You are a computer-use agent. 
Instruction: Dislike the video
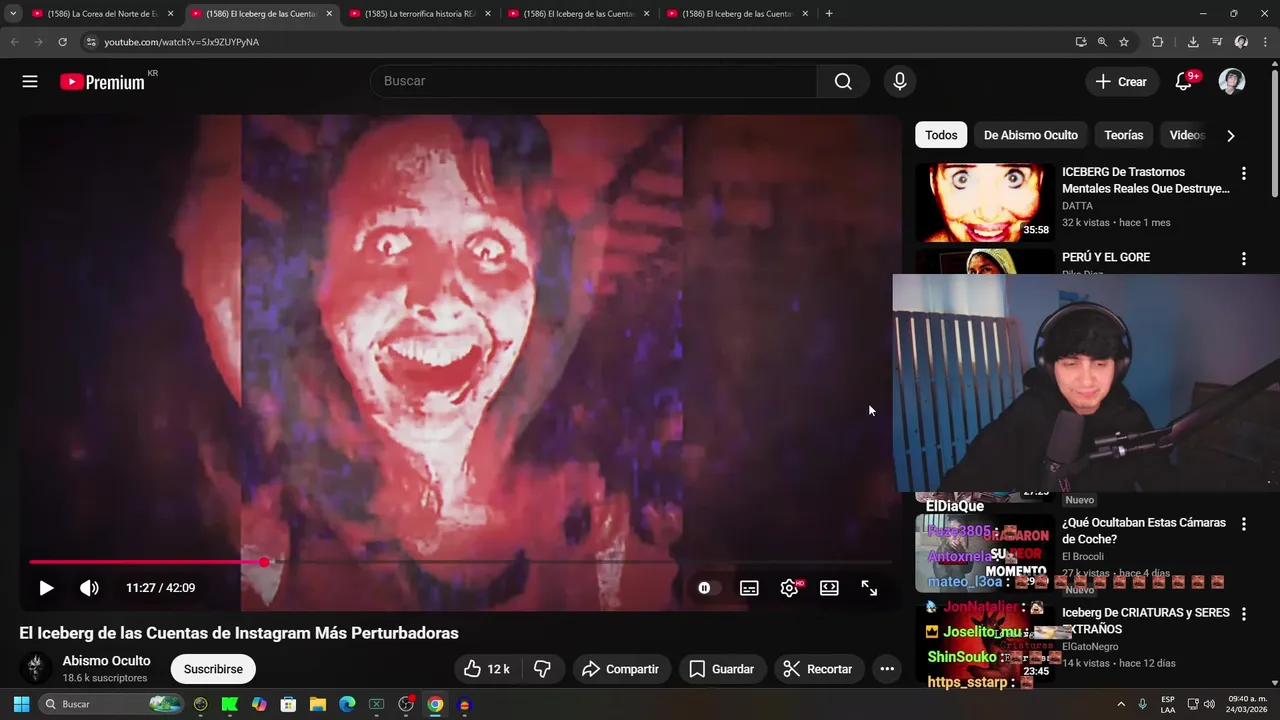[x=543, y=669]
